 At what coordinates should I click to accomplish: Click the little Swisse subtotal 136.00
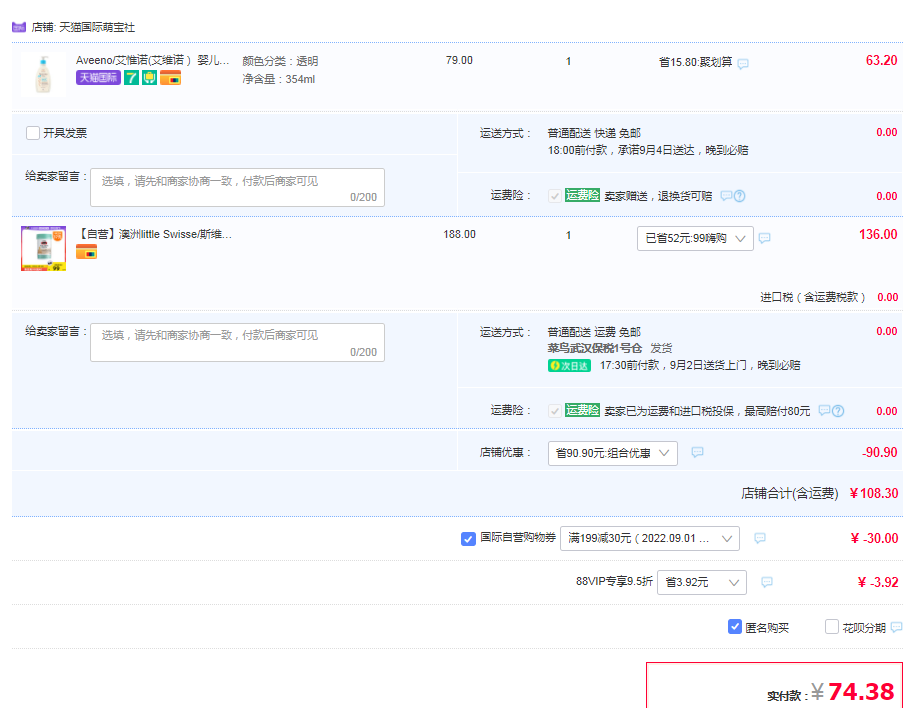(x=878, y=234)
